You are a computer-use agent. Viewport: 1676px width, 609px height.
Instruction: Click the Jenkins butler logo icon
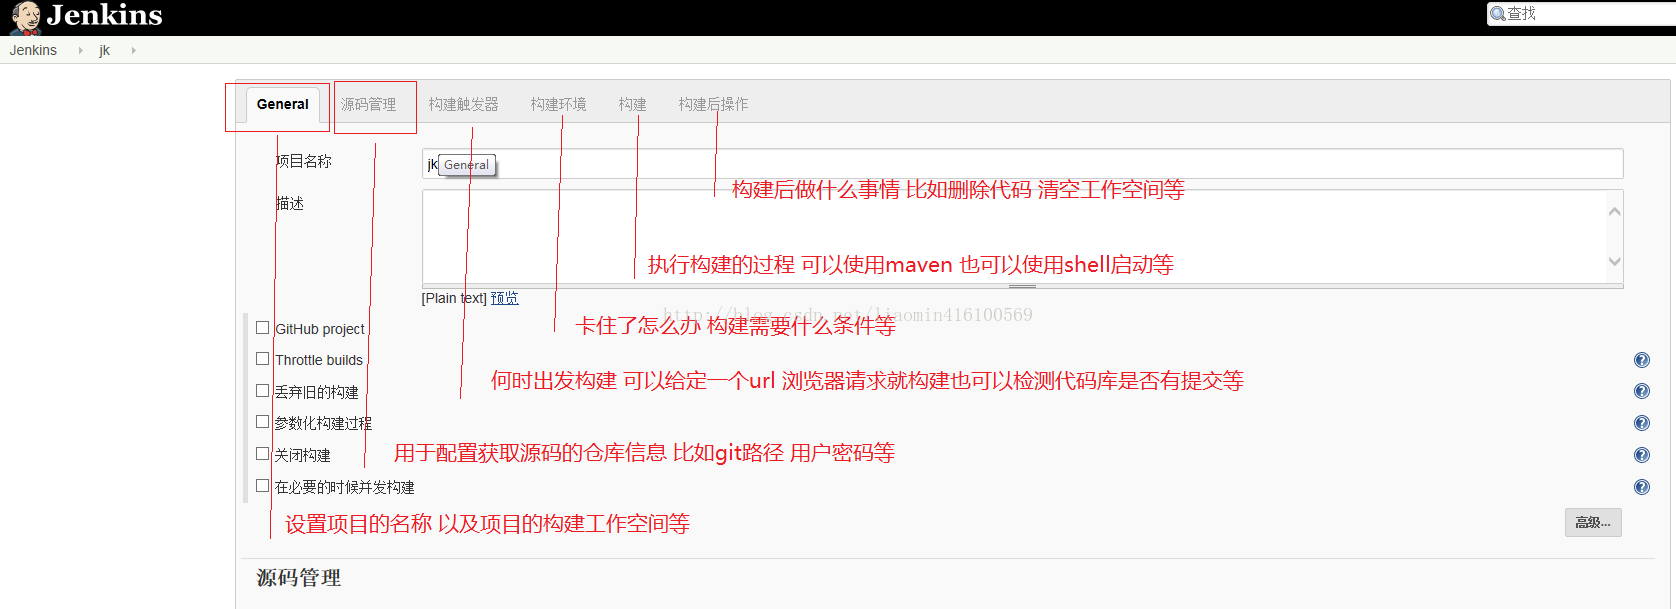coord(25,18)
